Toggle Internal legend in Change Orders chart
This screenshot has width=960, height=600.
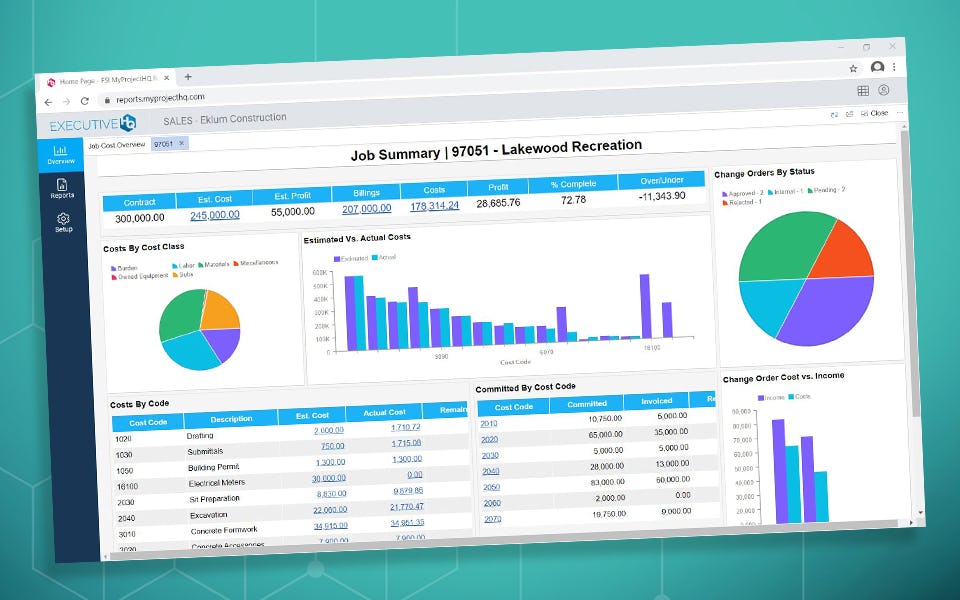785,192
